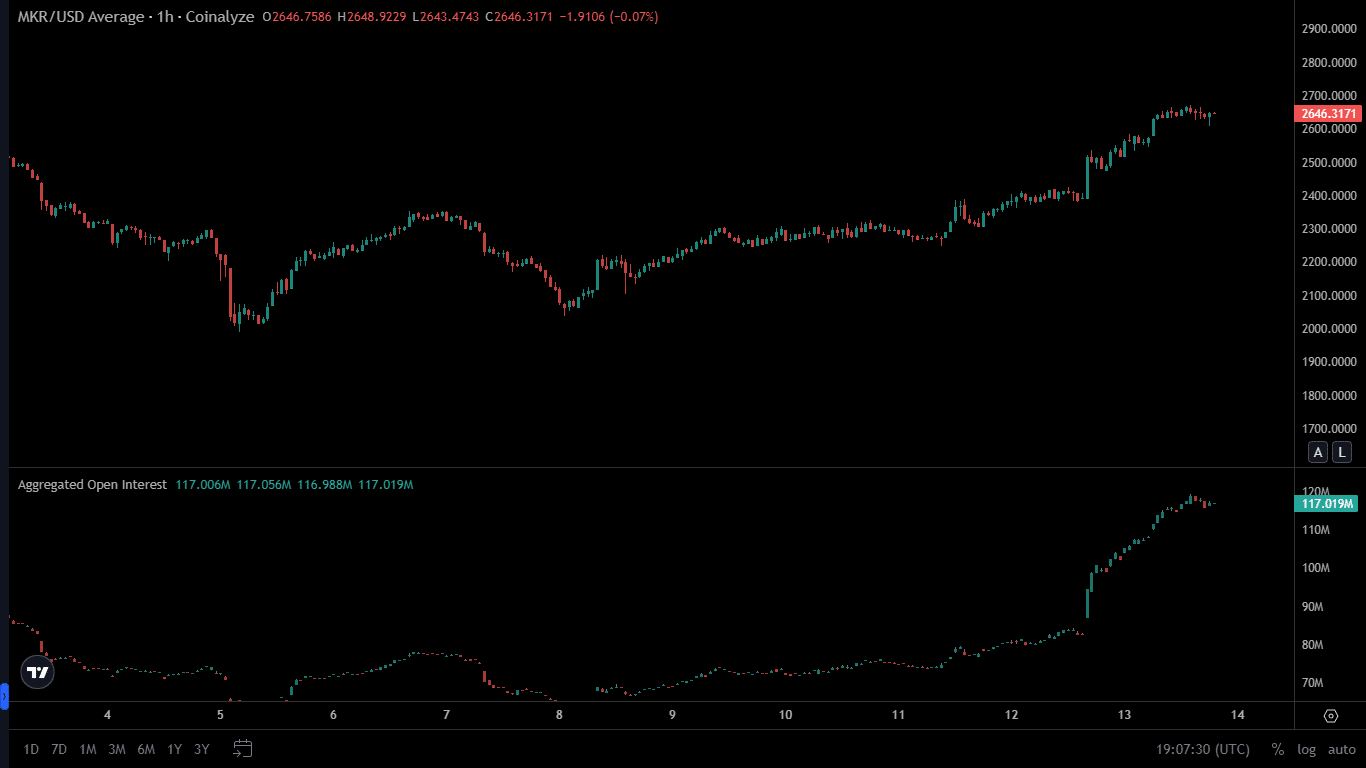
Task: Click the open value O2646.7586 in header
Action: click(x=297, y=17)
